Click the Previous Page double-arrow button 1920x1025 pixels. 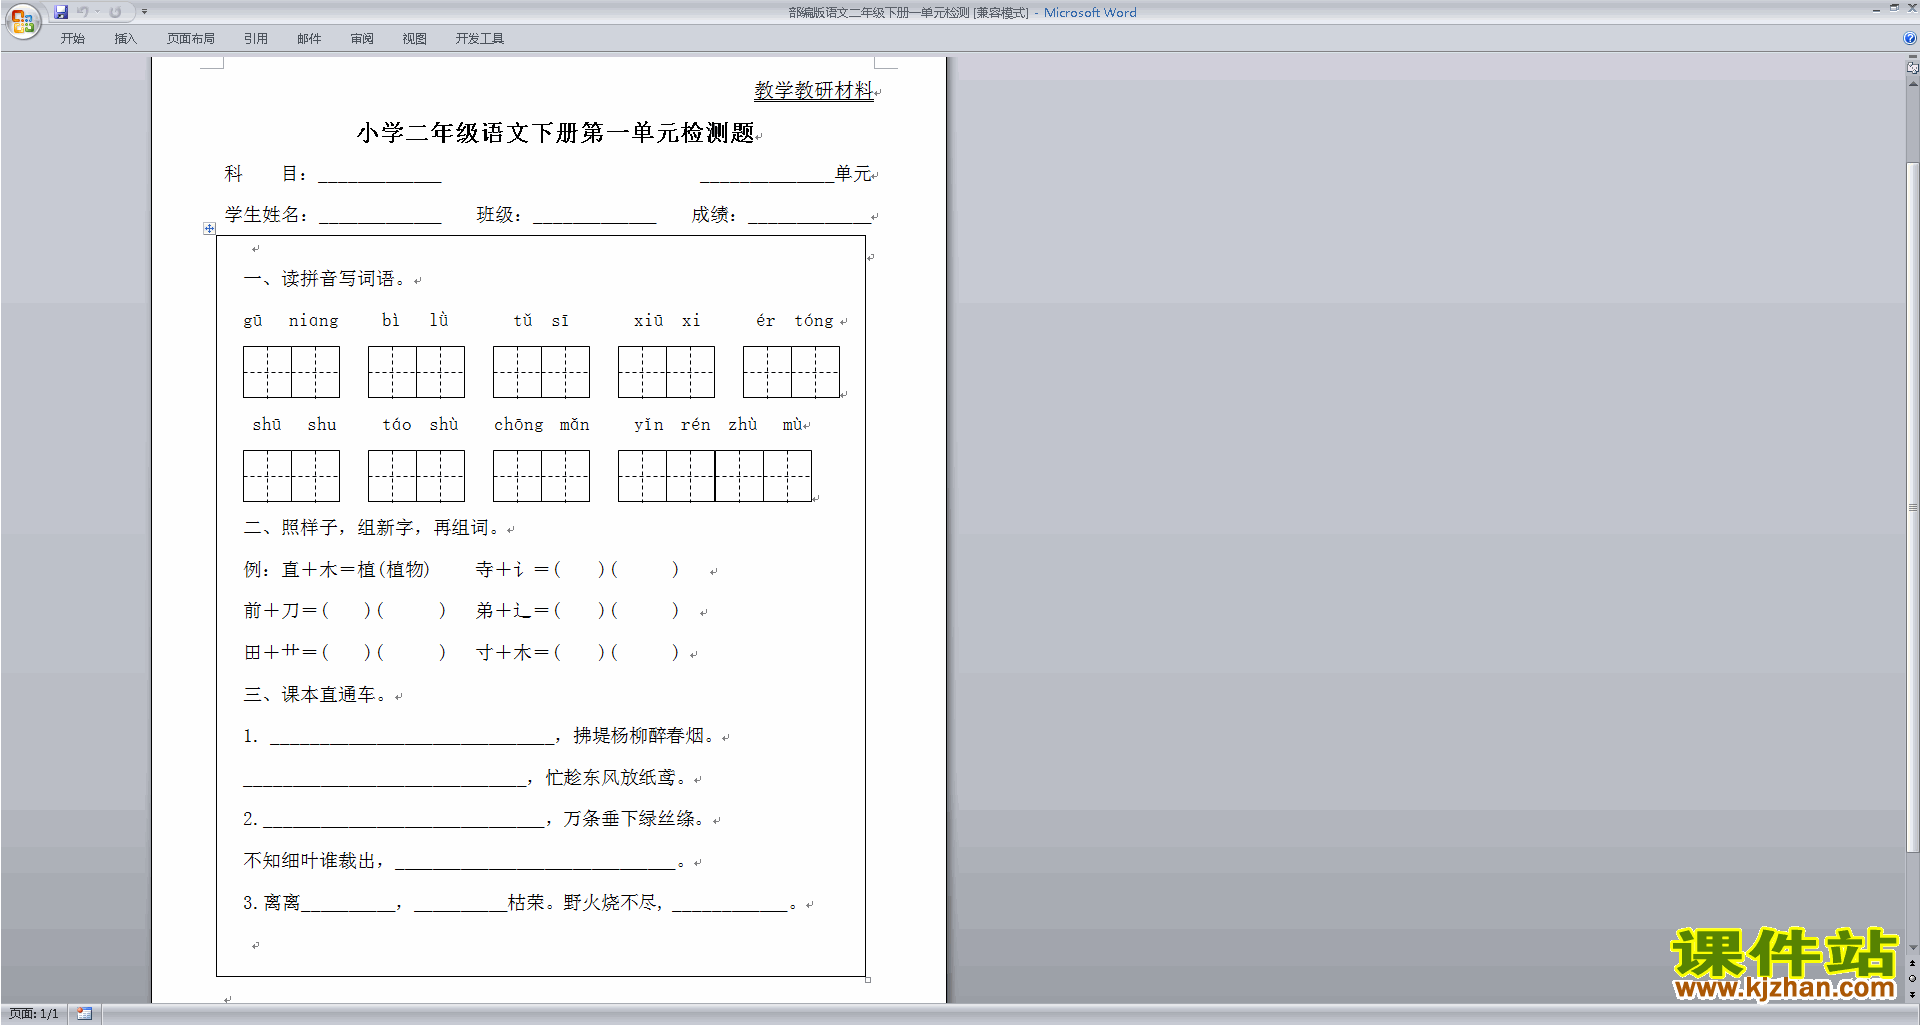(1912, 963)
